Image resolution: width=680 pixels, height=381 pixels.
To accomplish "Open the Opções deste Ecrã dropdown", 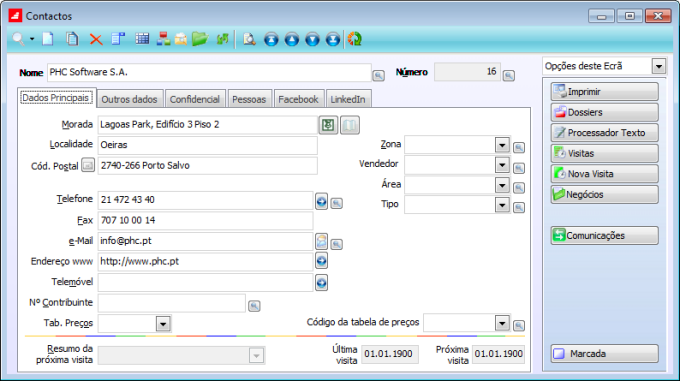I will pos(659,66).
